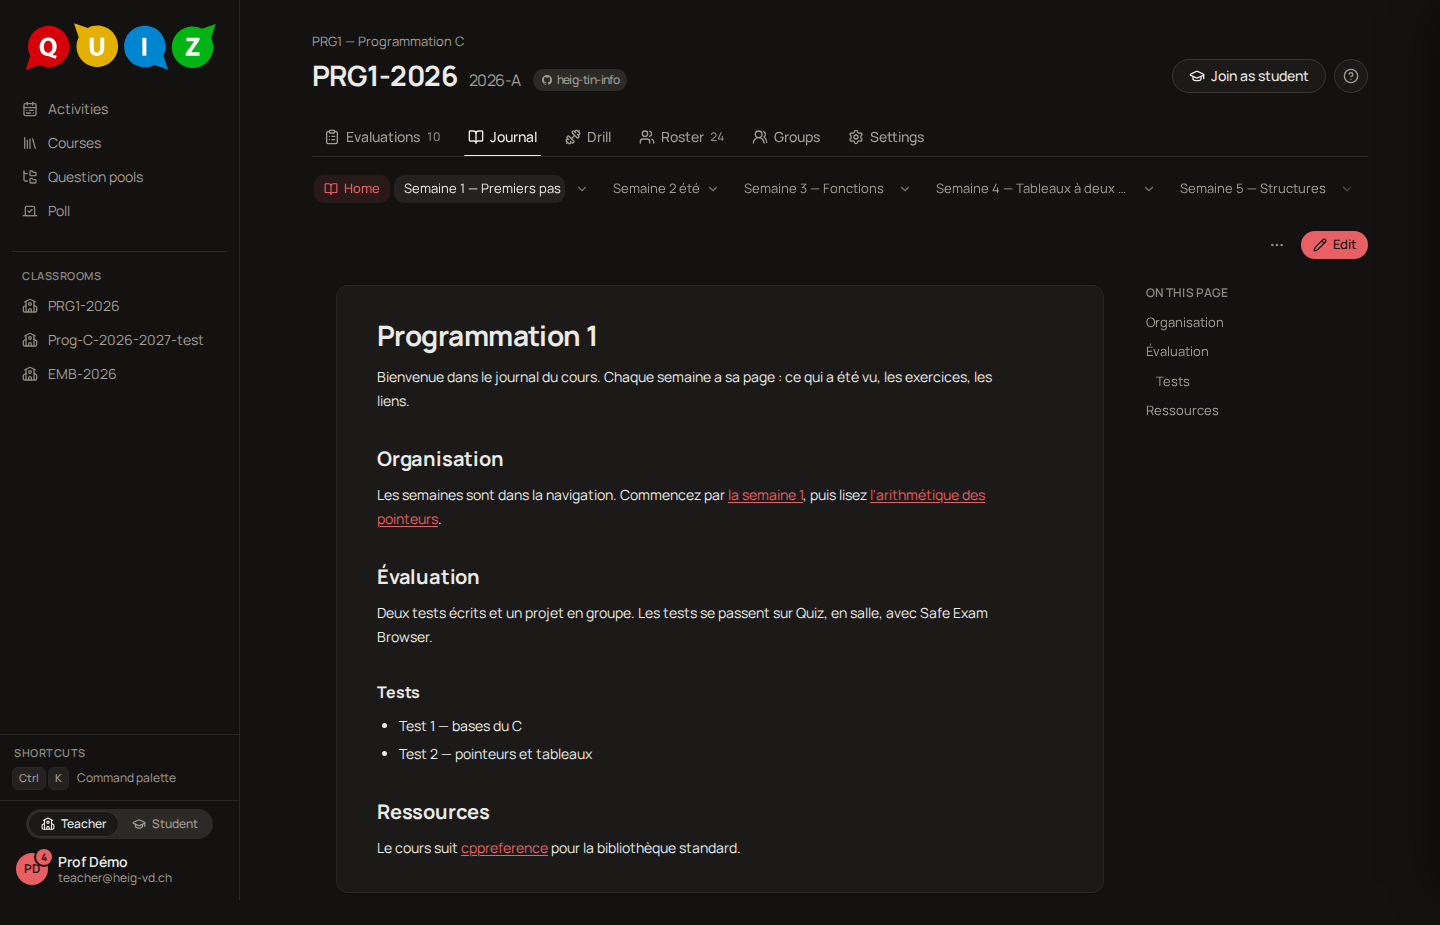Open the heig-tin-info GitHub badge

pyautogui.click(x=580, y=80)
